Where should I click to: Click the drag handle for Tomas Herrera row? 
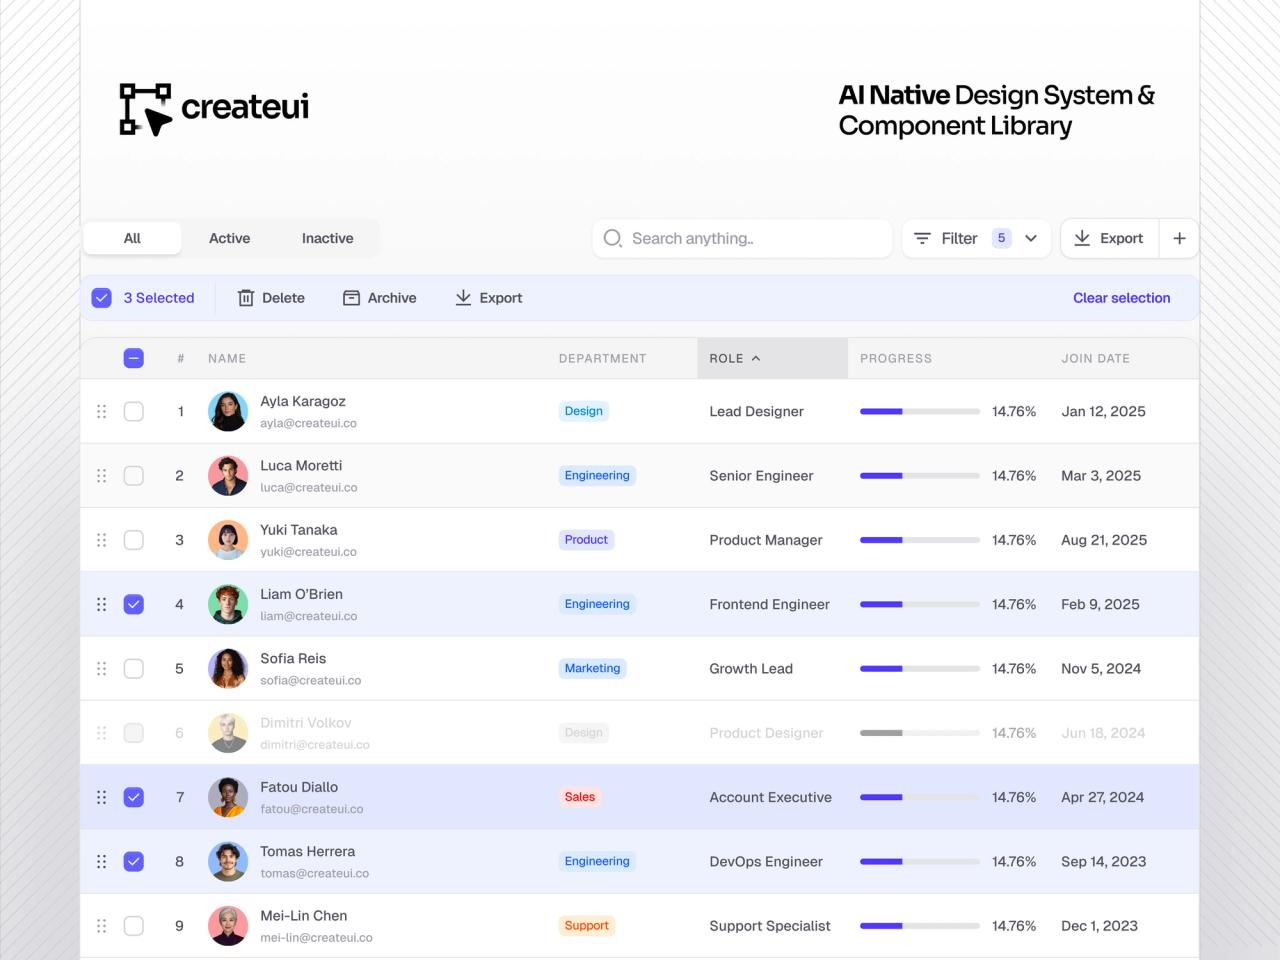[101, 862]
